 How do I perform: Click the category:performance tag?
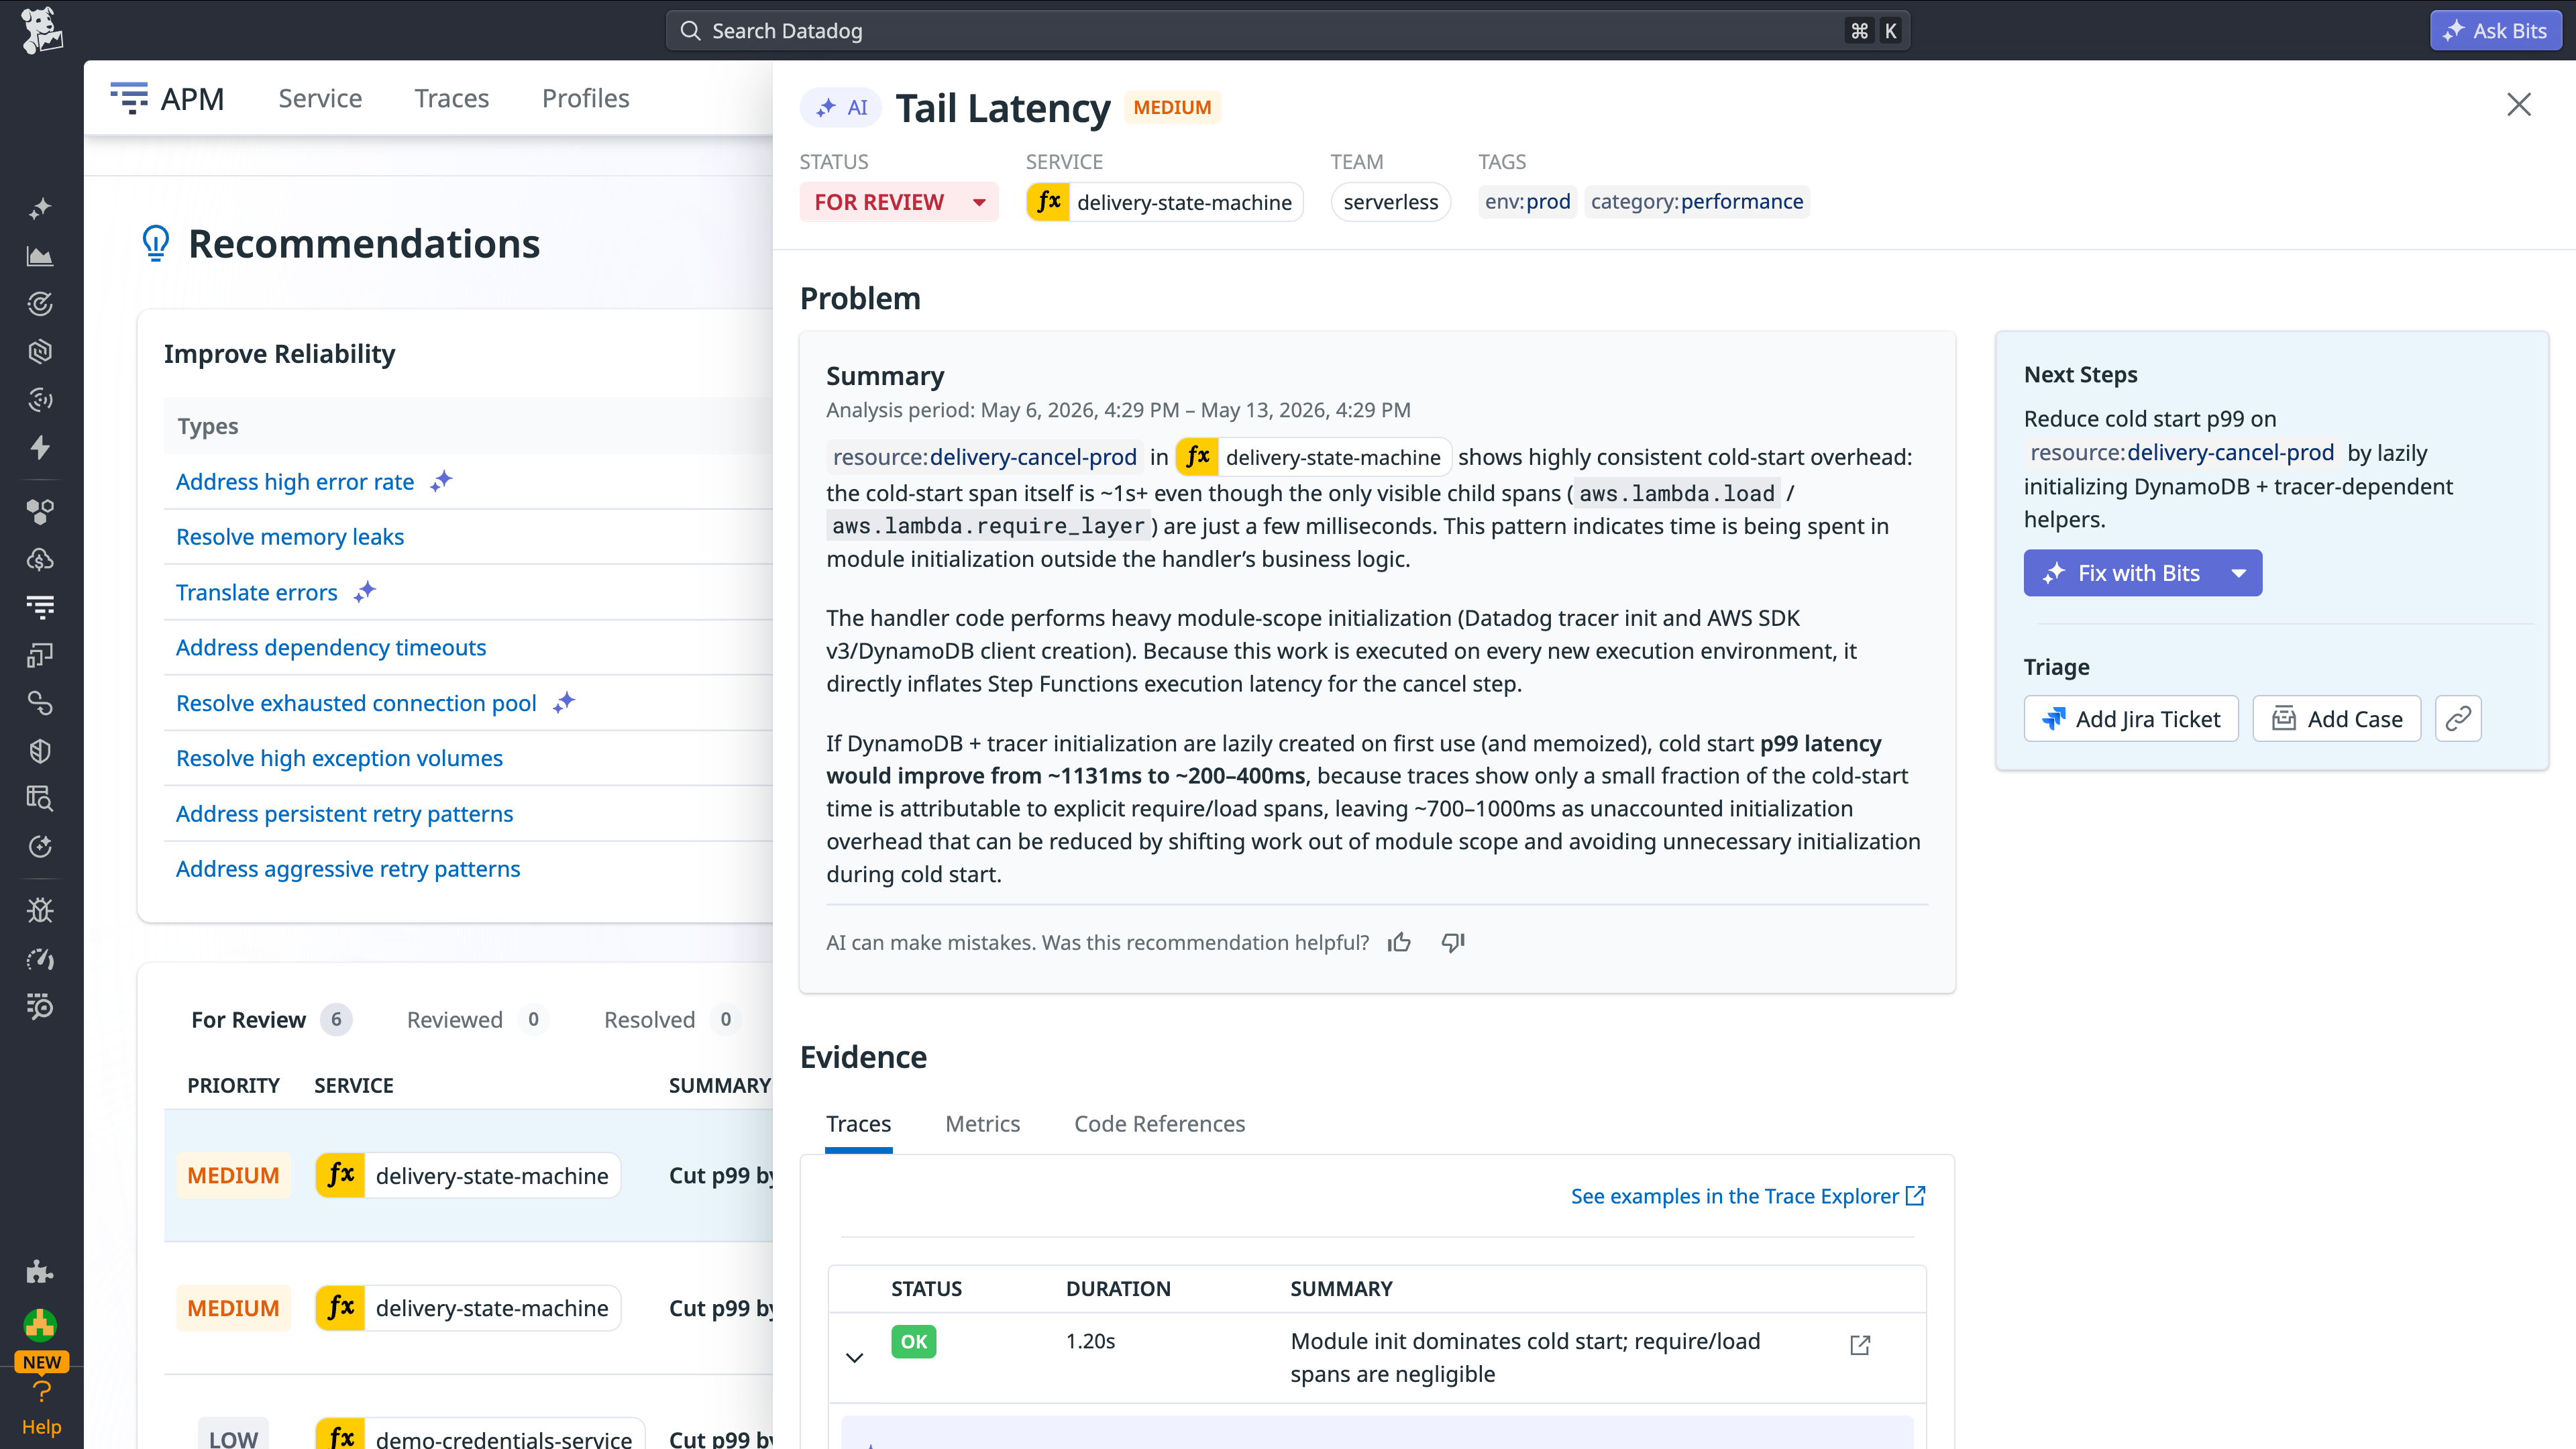click(x=1697, y=202)
